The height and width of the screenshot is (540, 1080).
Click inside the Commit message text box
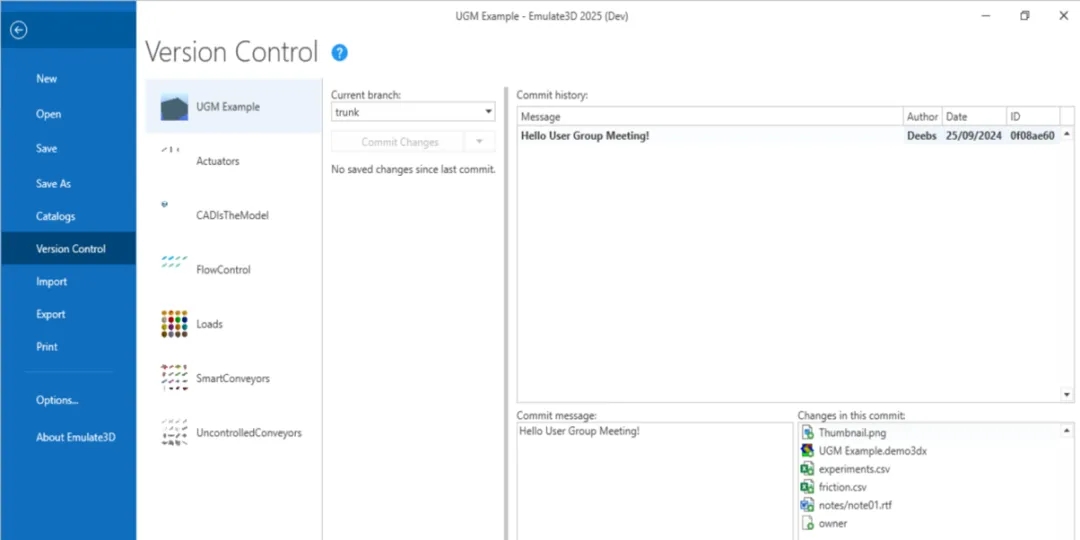click(655, 481)
